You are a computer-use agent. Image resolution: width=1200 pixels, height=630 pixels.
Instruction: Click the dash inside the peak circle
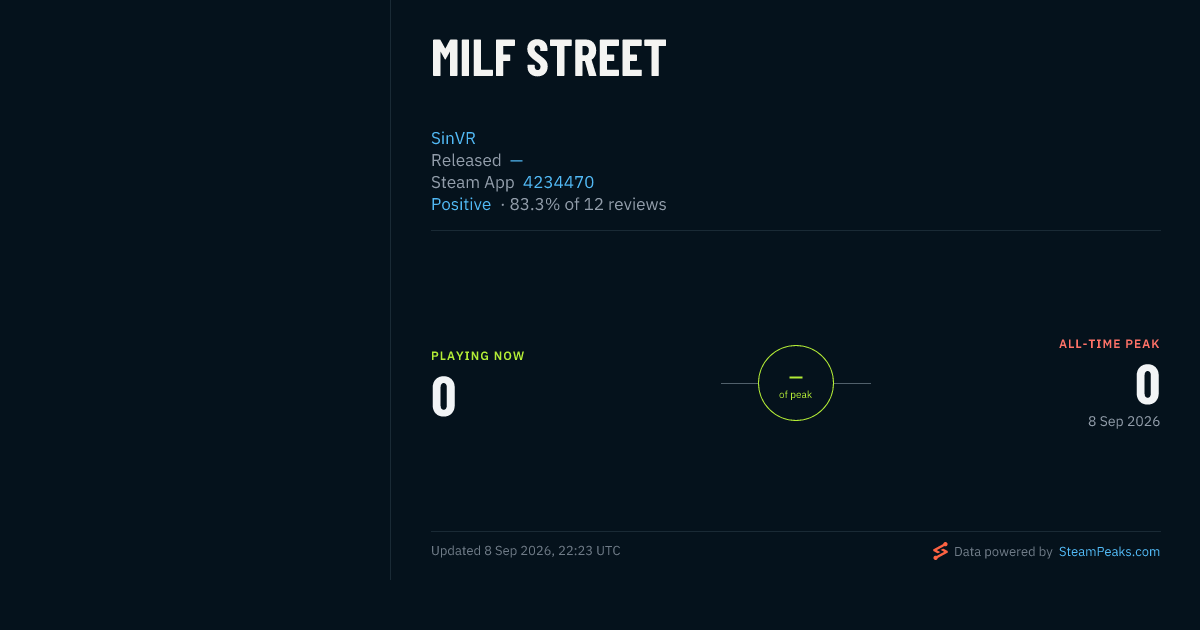click(796, 377)
